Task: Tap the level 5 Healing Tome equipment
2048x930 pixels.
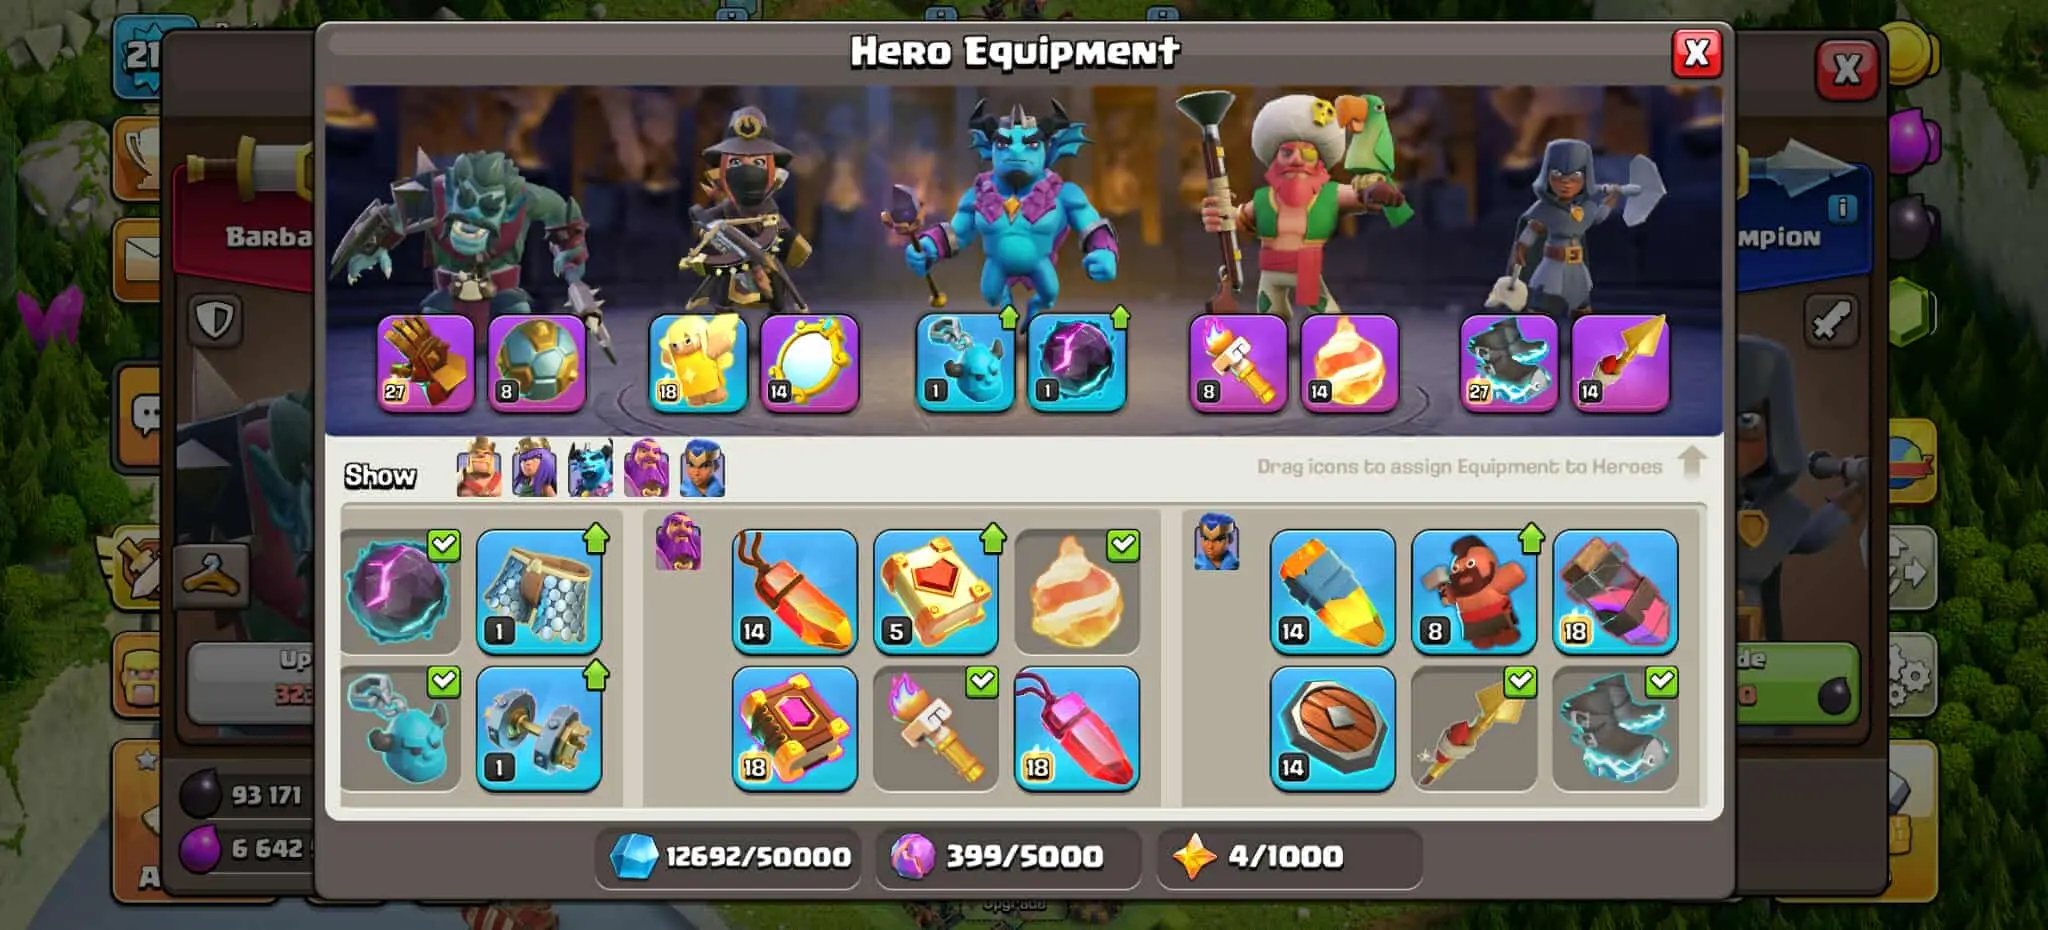Action: pyautogui.click(x=936, y=592)
